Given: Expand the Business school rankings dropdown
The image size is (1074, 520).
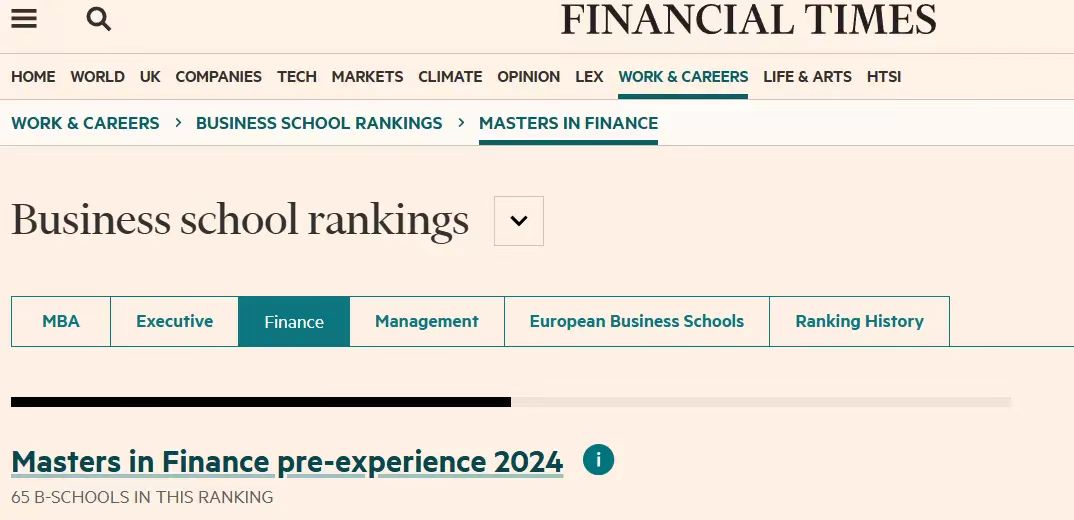Looking at the screenshot, I should coord(519,221).
